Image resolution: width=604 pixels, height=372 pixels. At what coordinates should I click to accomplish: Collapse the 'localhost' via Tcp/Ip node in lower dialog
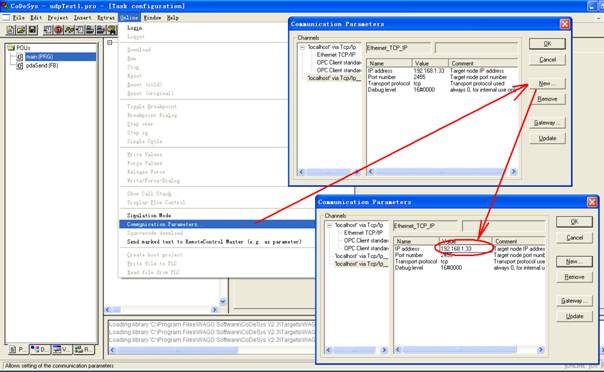tap(329, 225)
